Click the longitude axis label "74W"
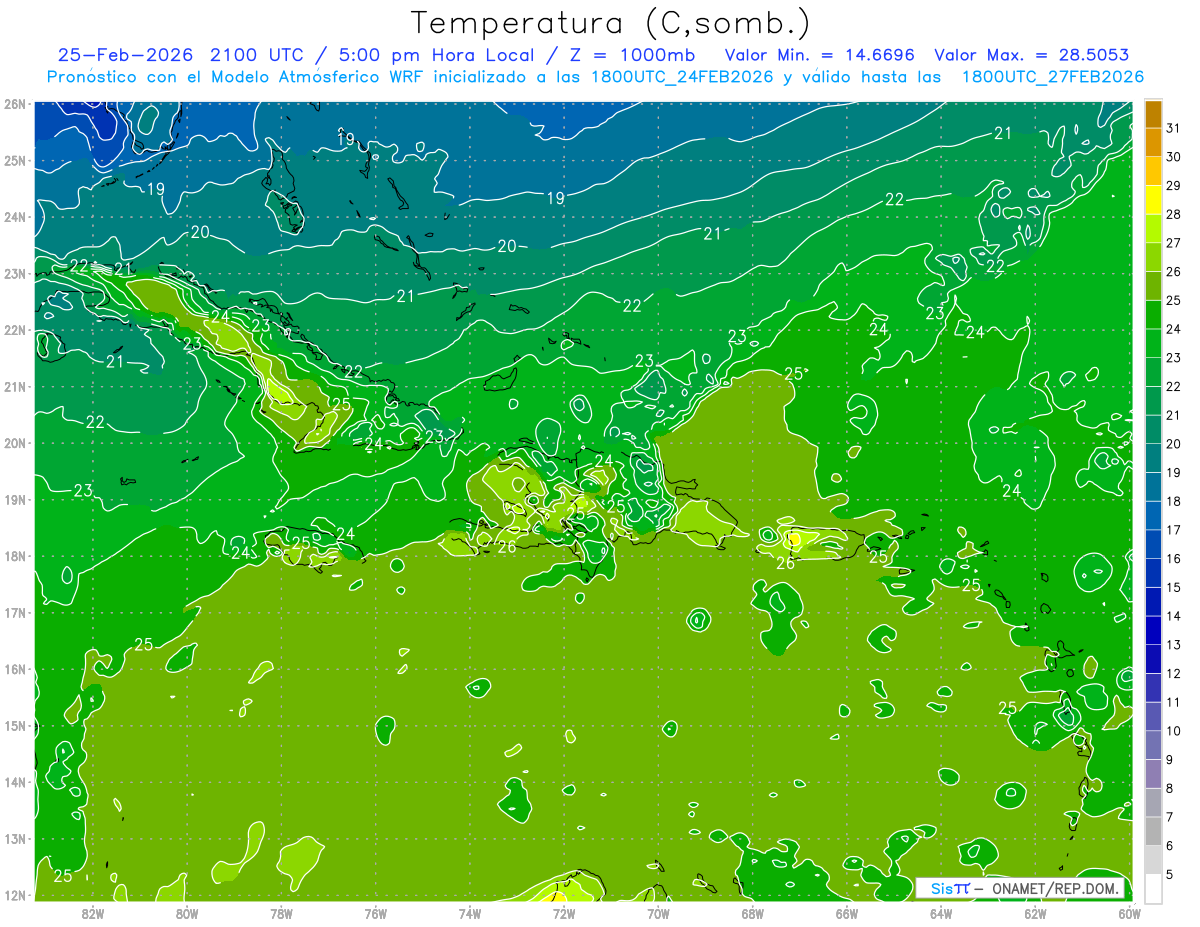 pos(470,913)
